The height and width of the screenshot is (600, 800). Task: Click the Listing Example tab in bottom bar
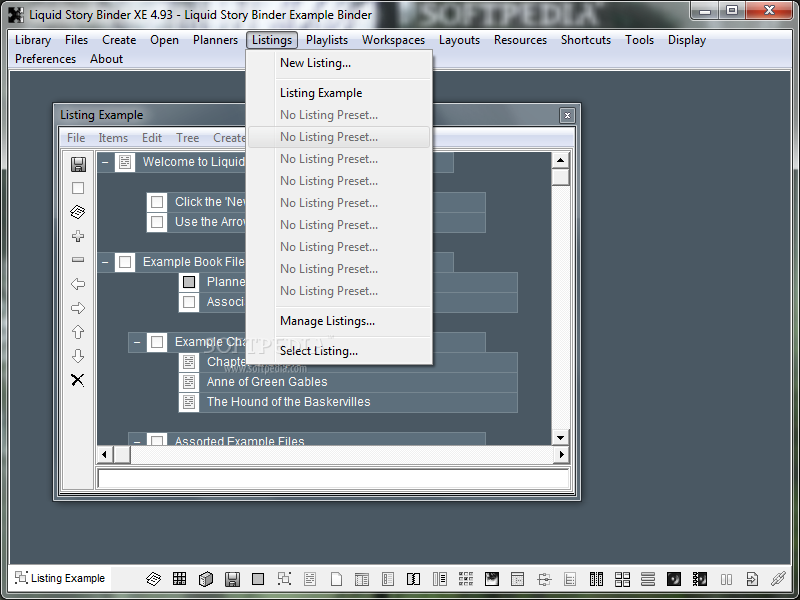pyautogui.click(x=60, y=578)
